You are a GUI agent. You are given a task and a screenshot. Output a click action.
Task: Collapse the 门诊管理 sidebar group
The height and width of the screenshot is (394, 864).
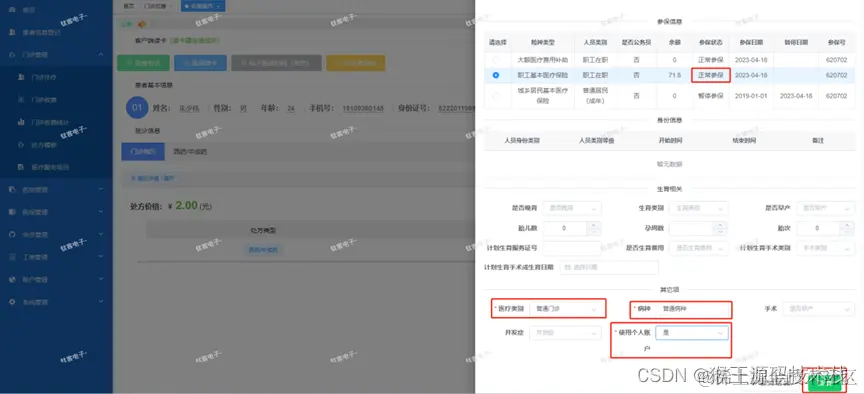click(56, 55)
